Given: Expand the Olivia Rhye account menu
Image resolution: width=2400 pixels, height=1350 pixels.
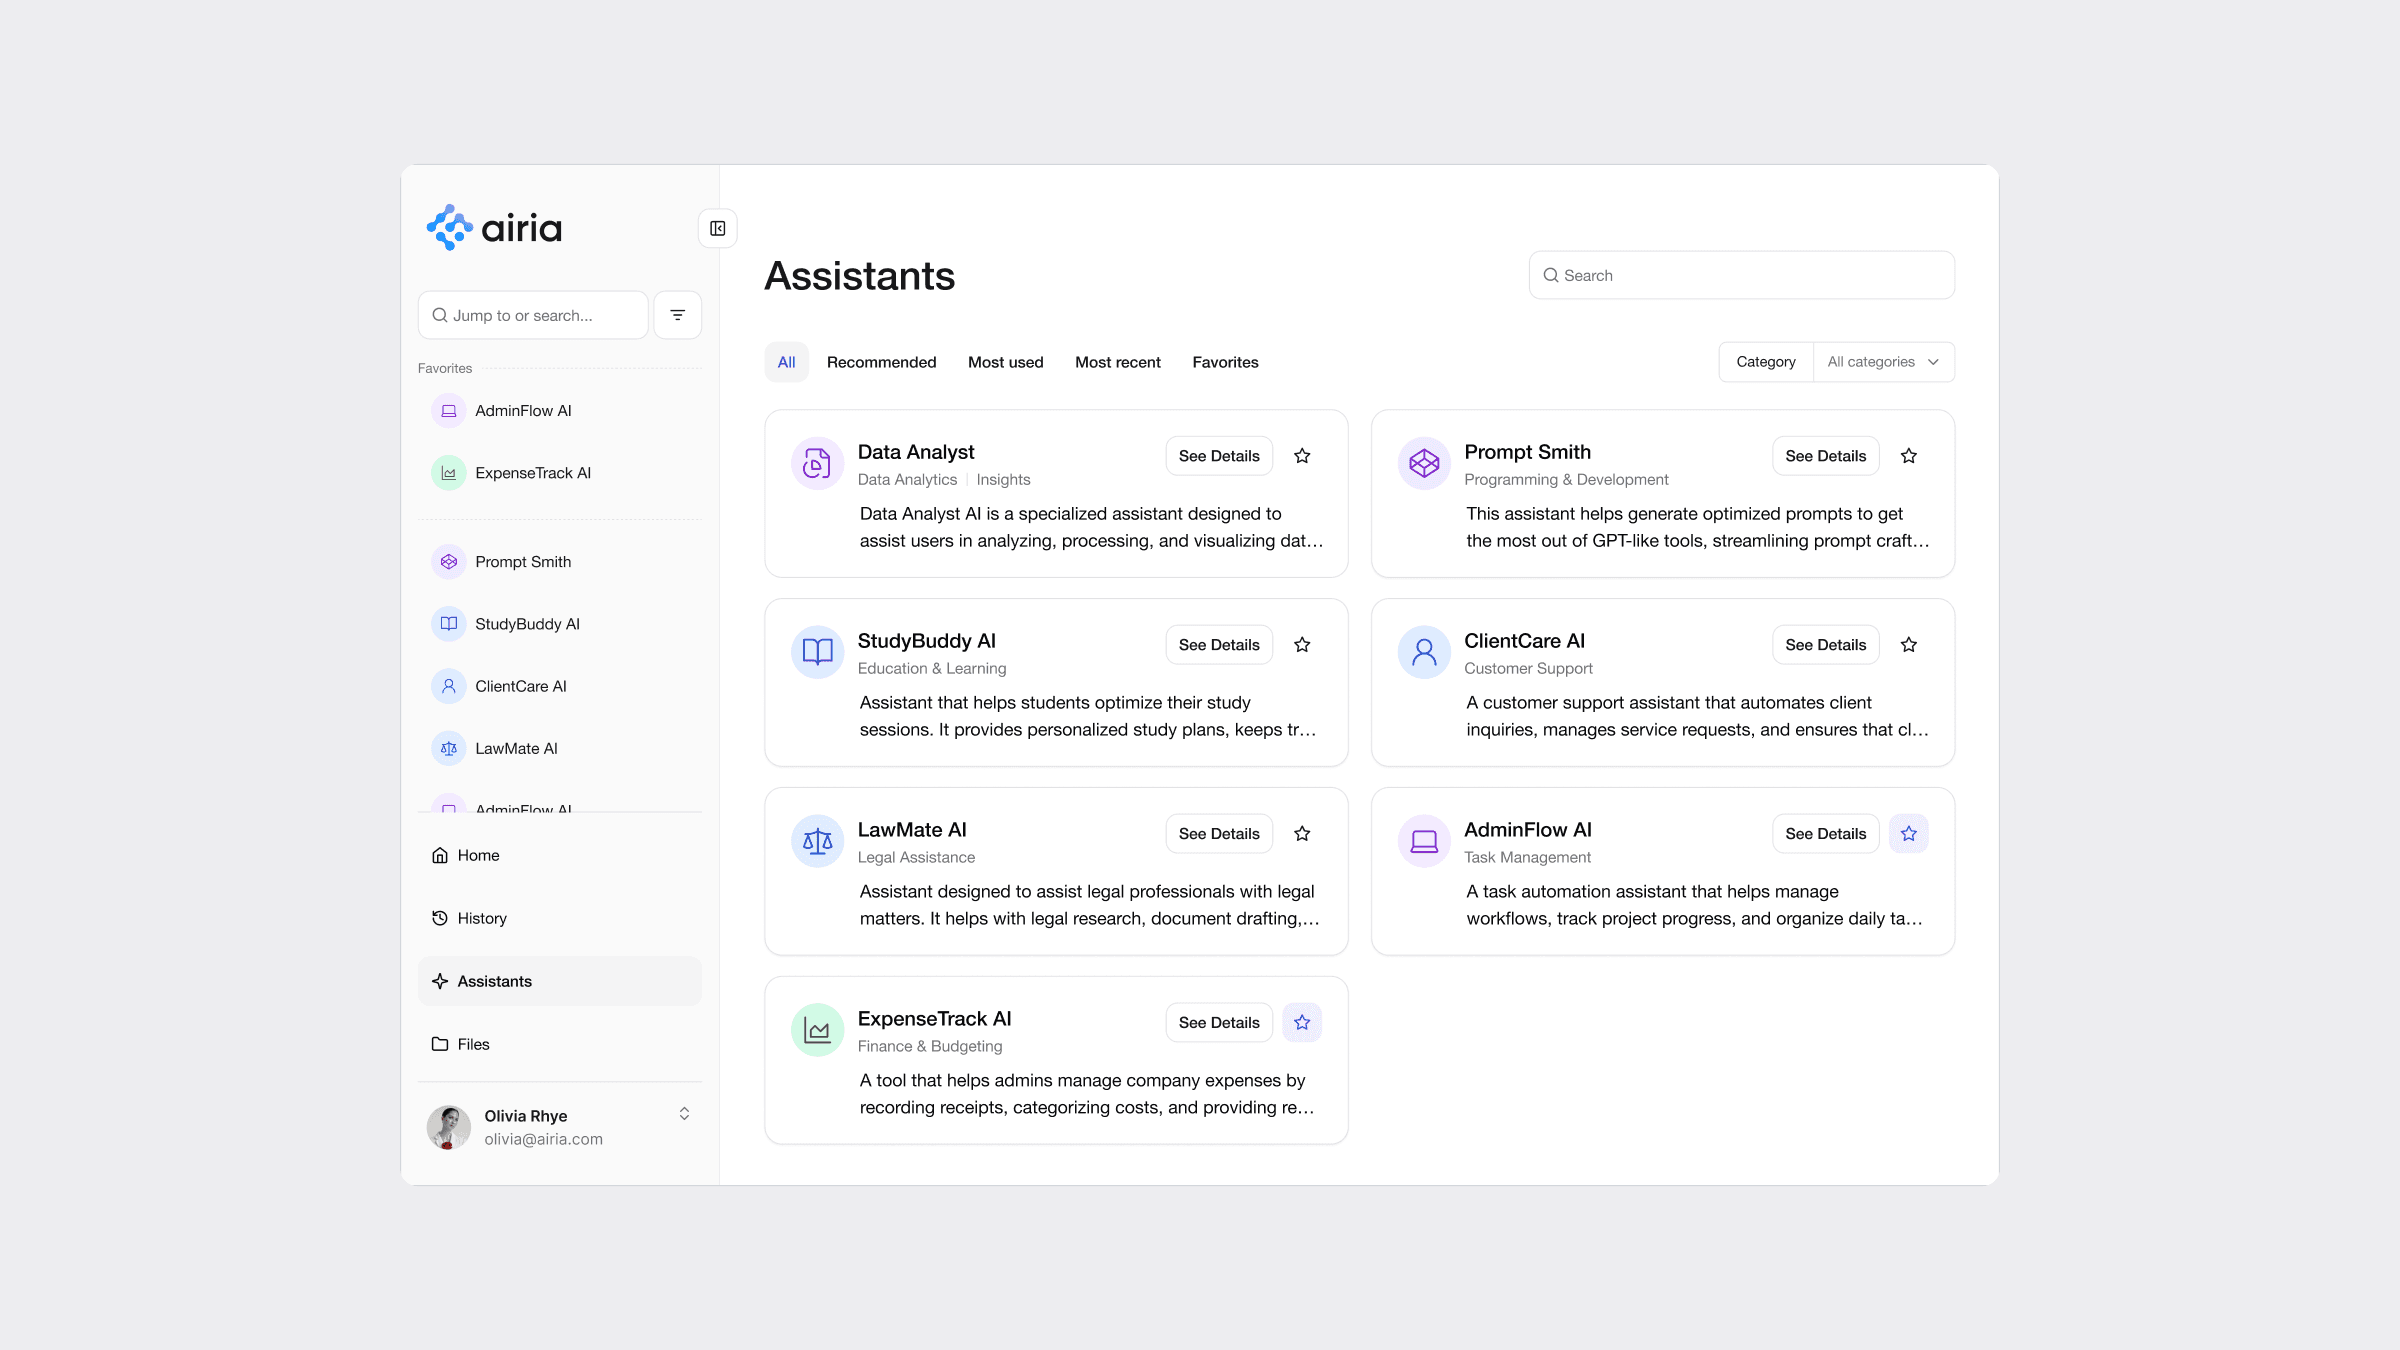Looking at the screenshot, I should [x=684, y=1114].
